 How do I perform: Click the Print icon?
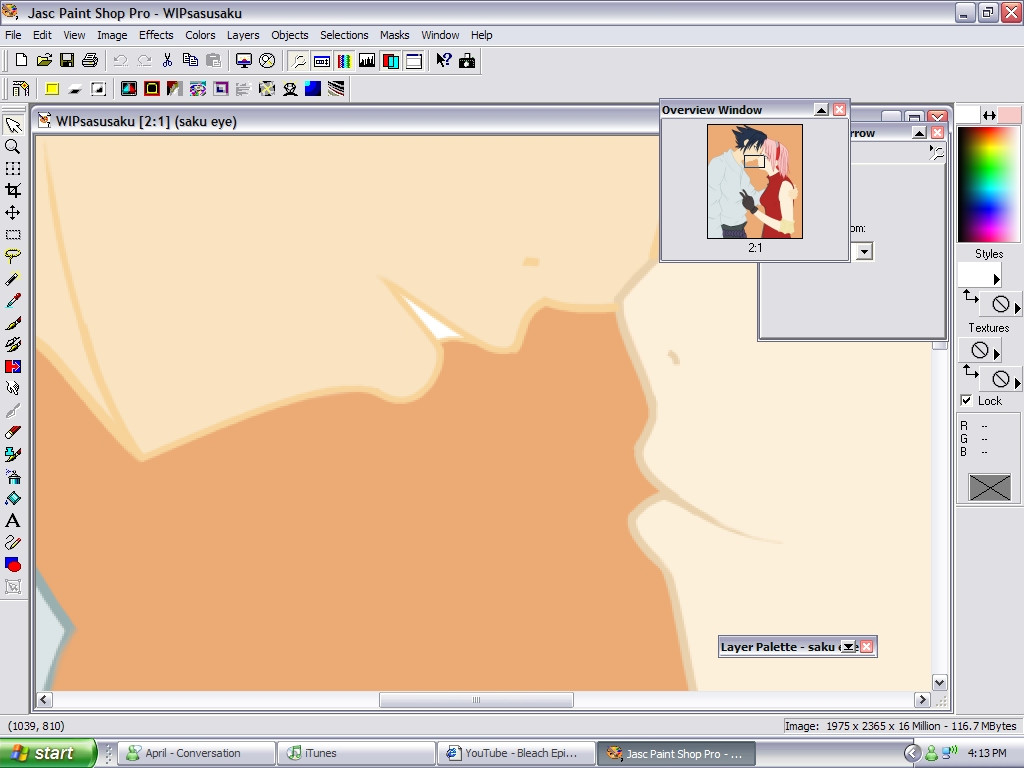click(89, 61)
